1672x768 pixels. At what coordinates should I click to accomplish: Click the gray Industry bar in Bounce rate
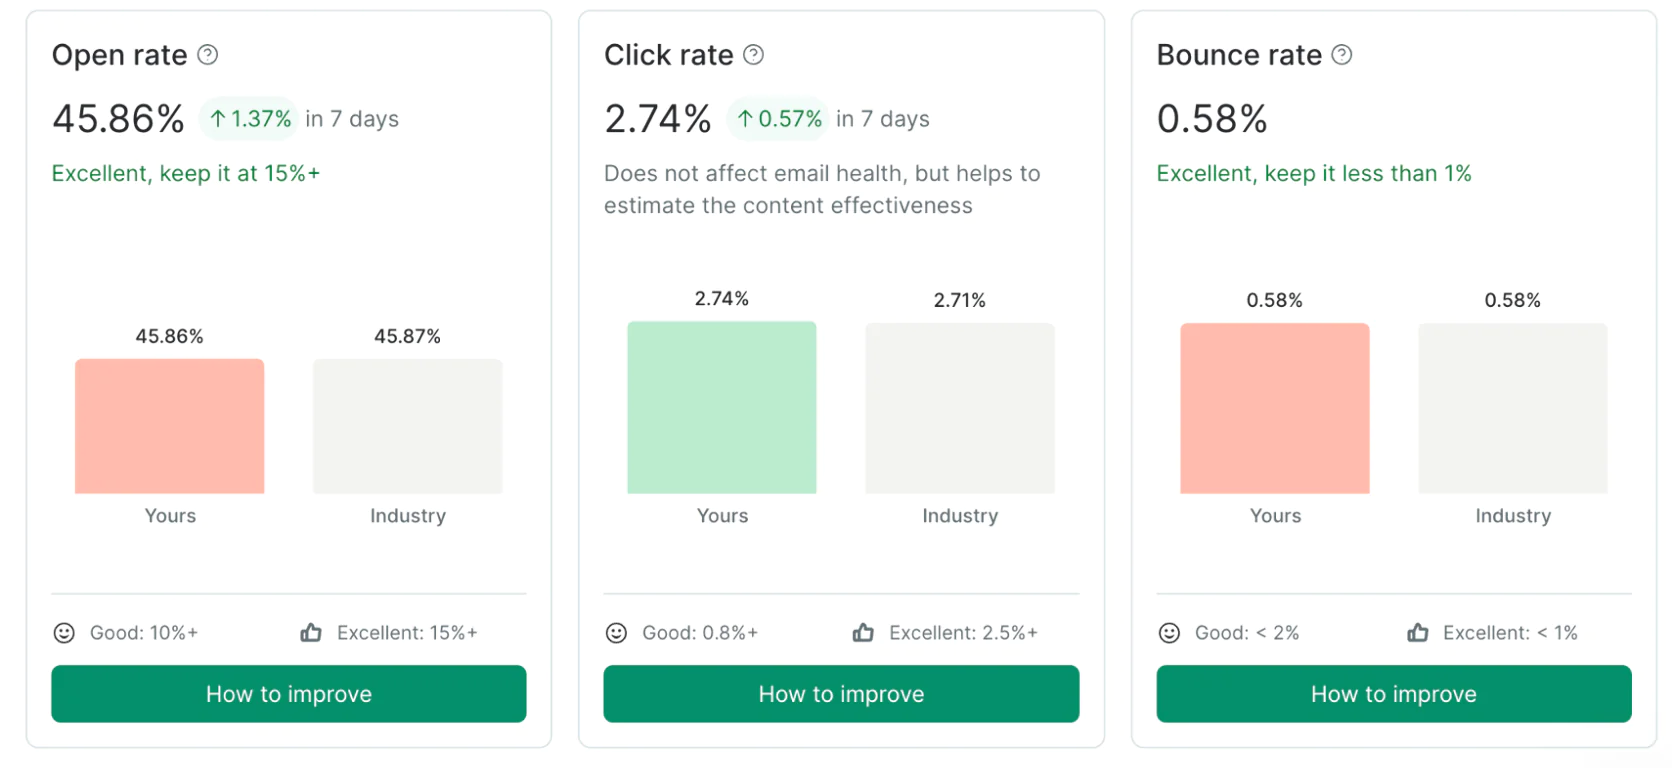(1513, 408)
